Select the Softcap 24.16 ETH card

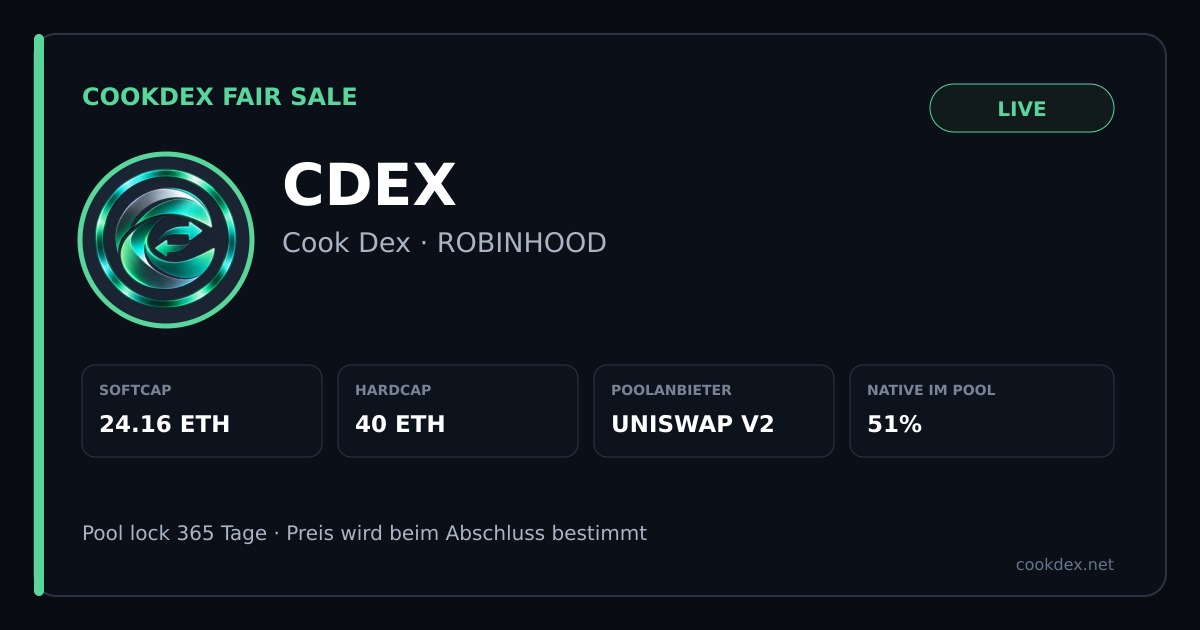[202, 411]
